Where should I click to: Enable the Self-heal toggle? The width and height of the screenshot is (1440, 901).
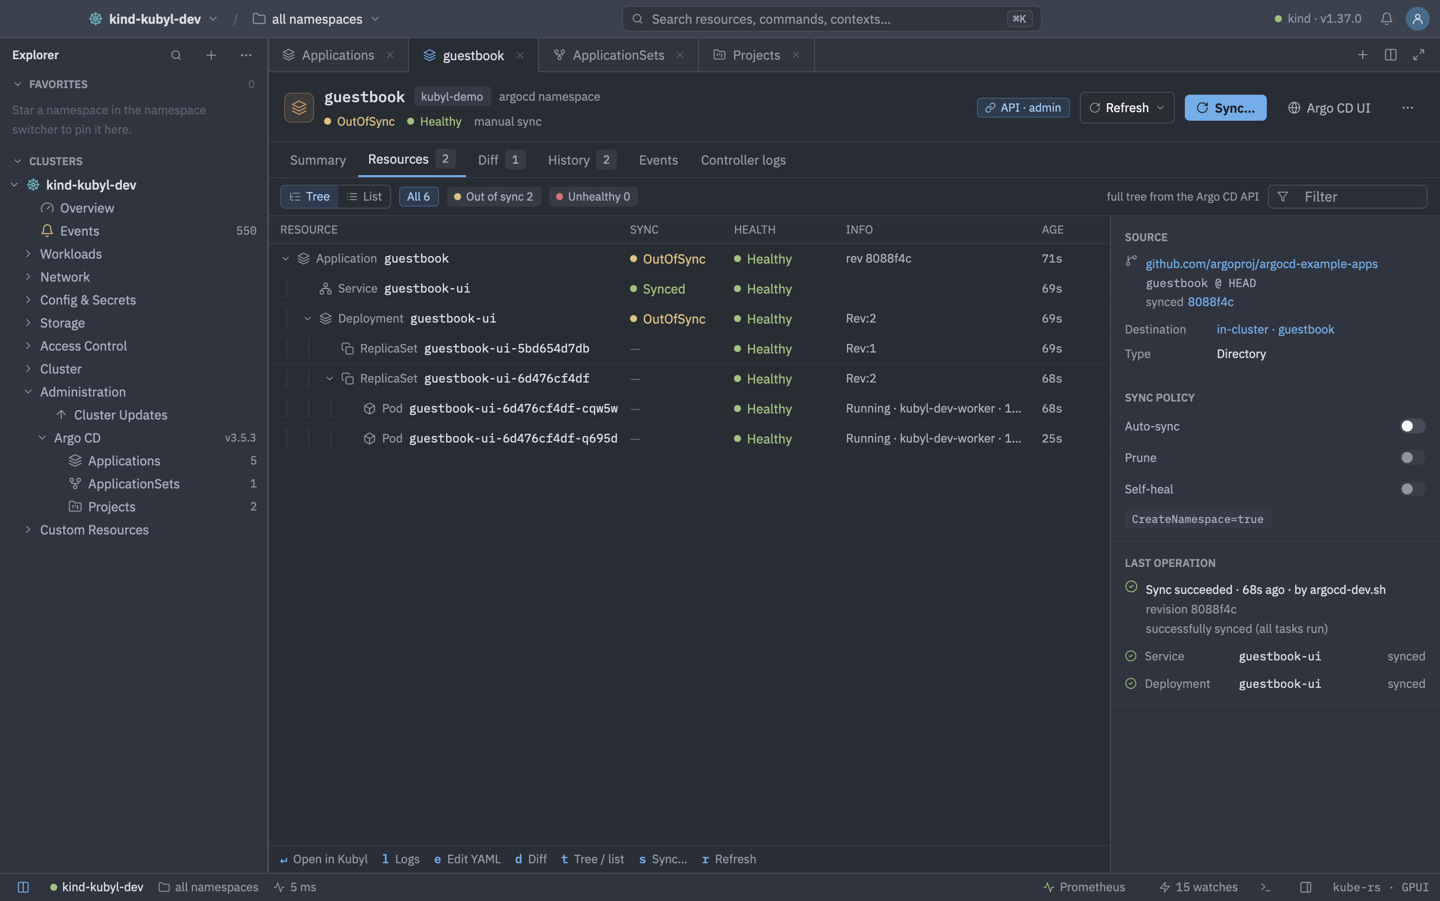[x=1412, y=489]
